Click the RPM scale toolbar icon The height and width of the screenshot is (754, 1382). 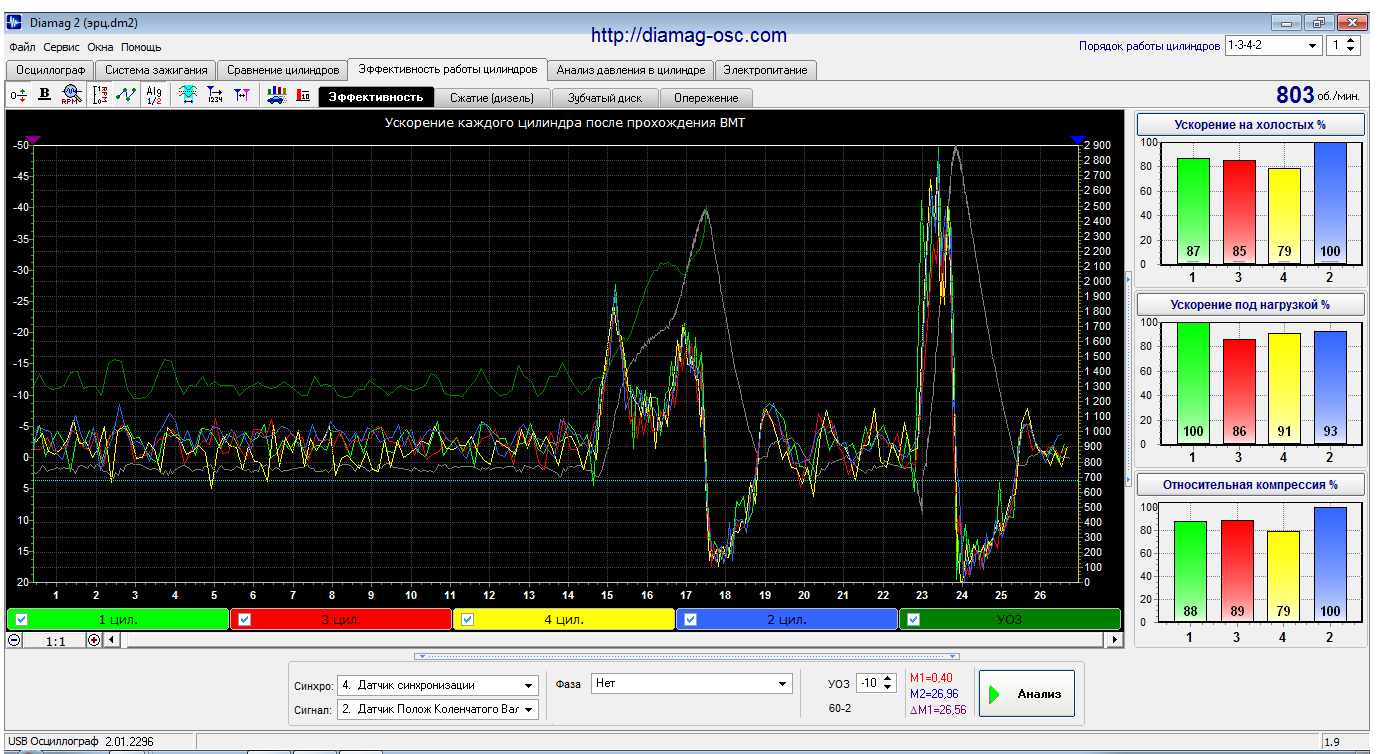(x=99, y=95)
